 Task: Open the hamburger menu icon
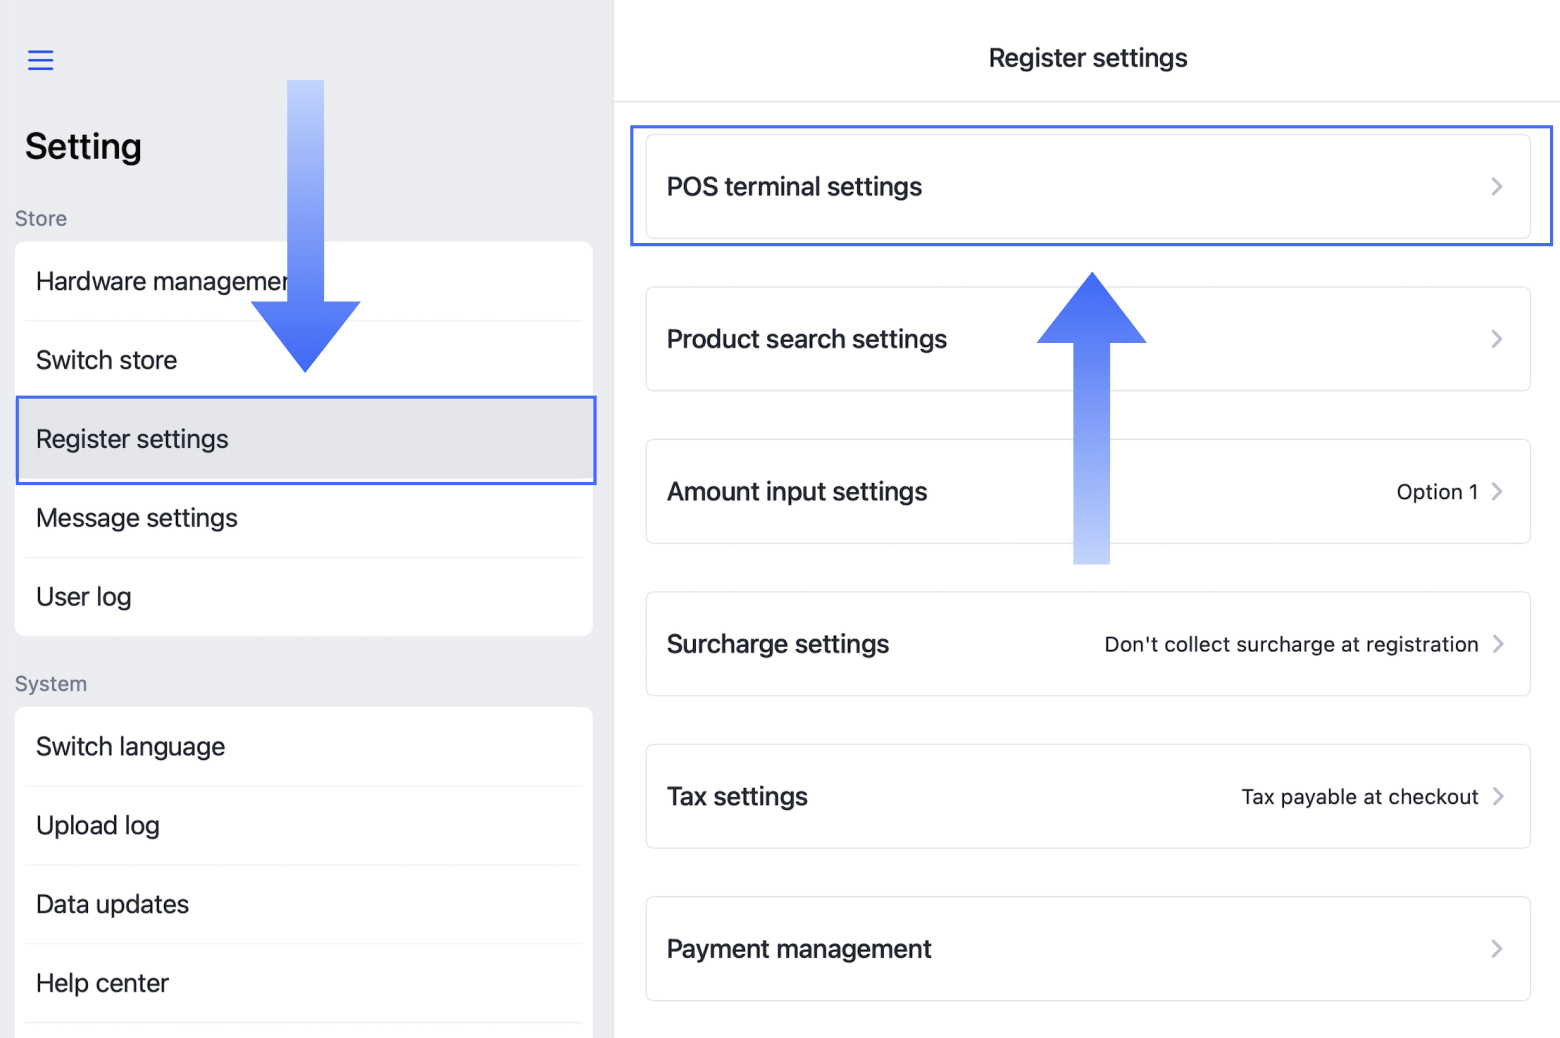coord(40,60)
